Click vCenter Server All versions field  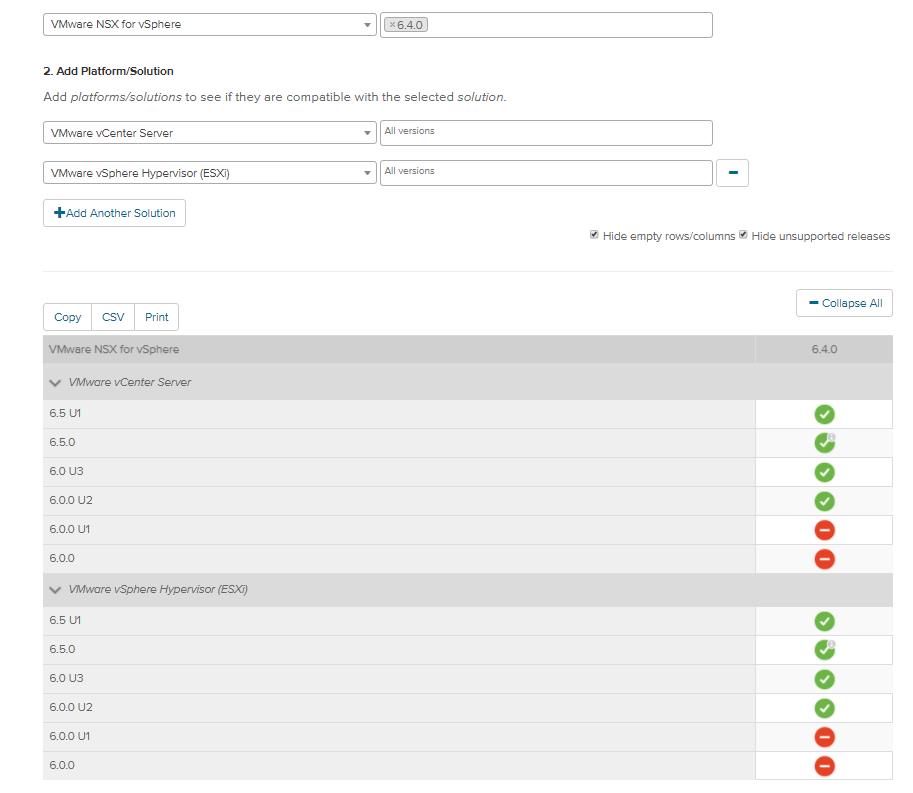tap(546, 133)
